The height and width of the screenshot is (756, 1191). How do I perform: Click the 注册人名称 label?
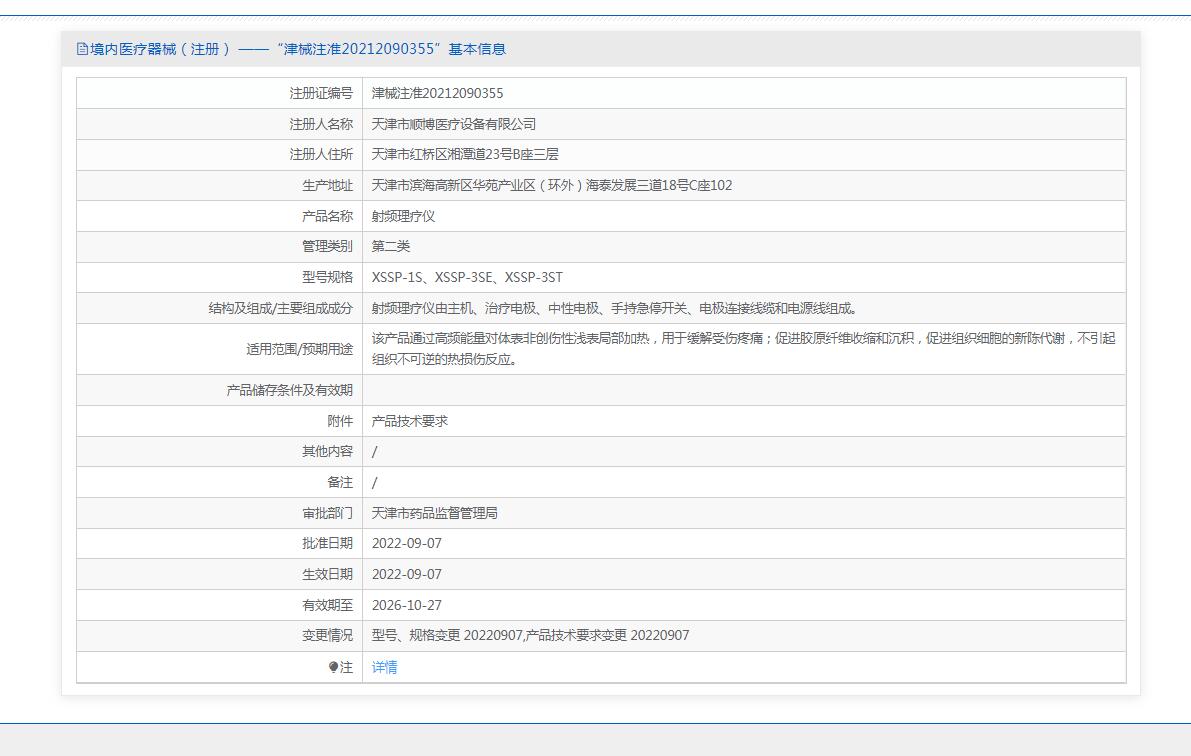pyautogui.click(x=321, y=124)
